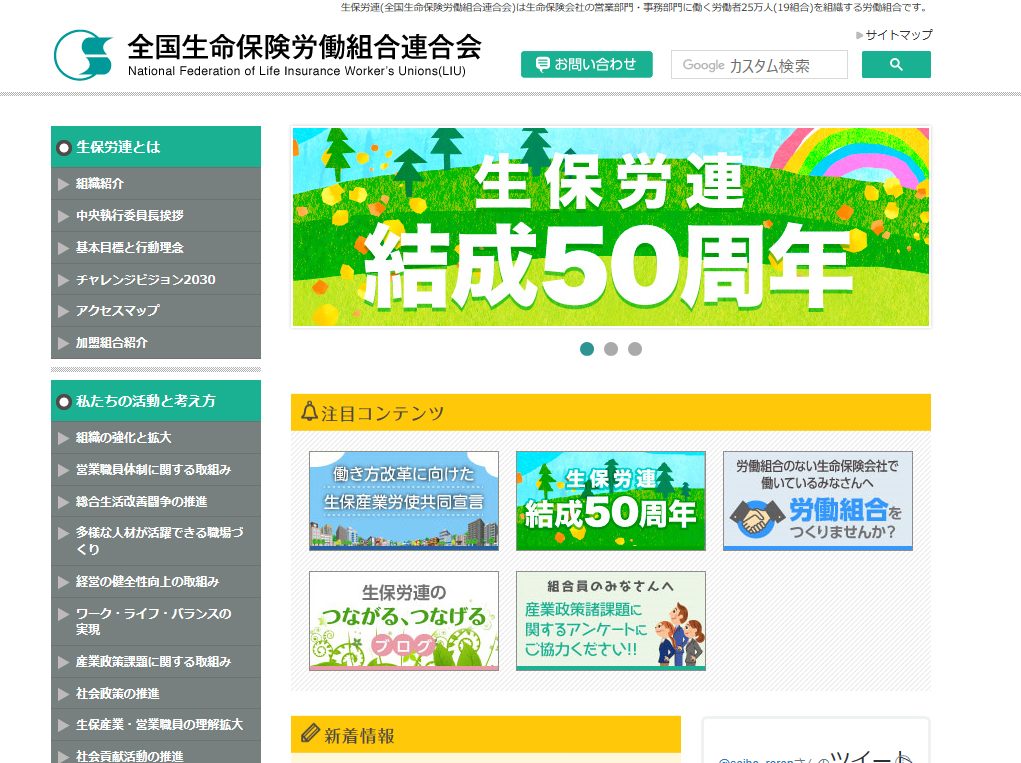The height and width of the screenshot is (763, 1021).
Task: Click the bell icon by 注目コンテンツ
Action: coord(309,411)
